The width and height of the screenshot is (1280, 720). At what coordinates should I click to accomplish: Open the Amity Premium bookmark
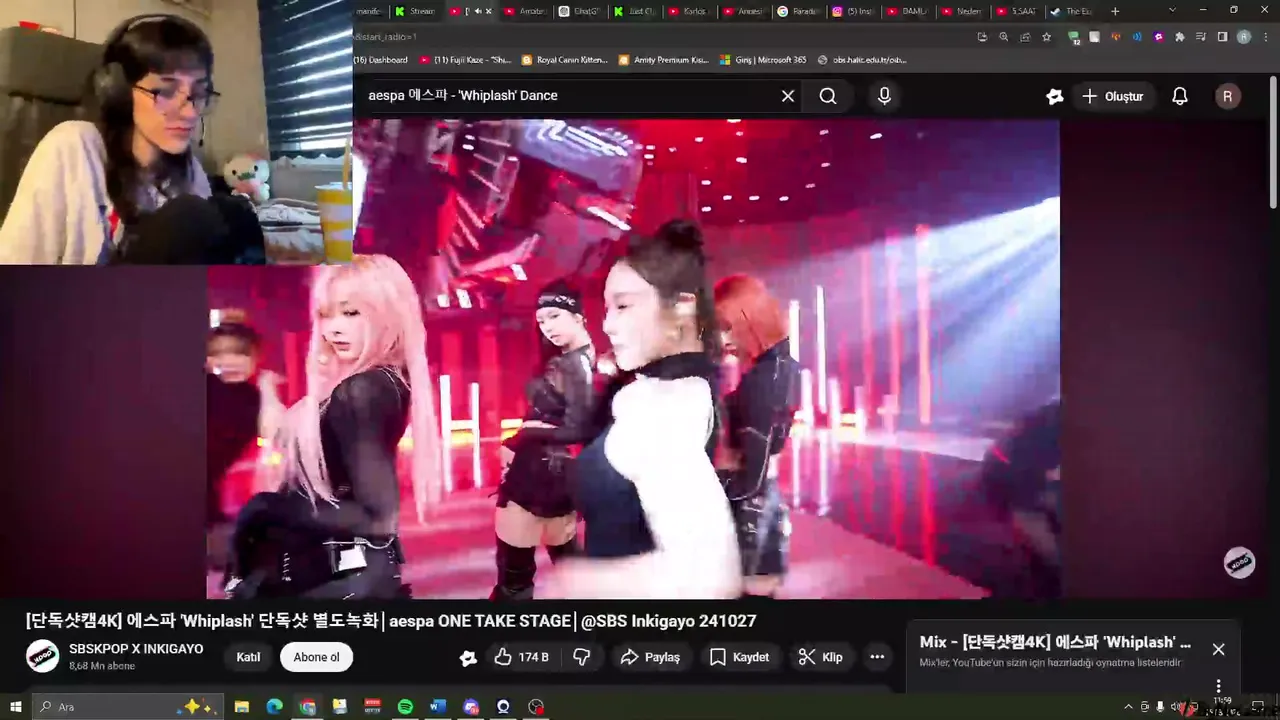coord(664,60)
